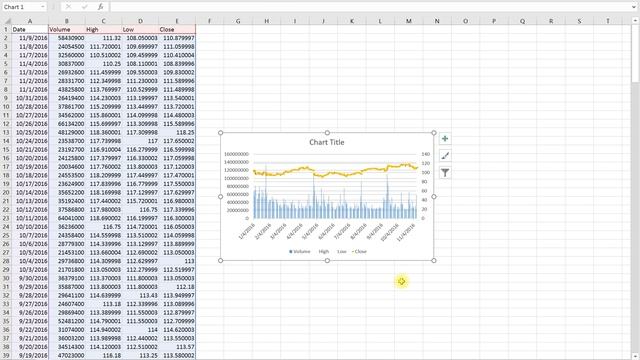Click the primary vertical axis label 160000000

pyautogui.click(x=236, y=154)
